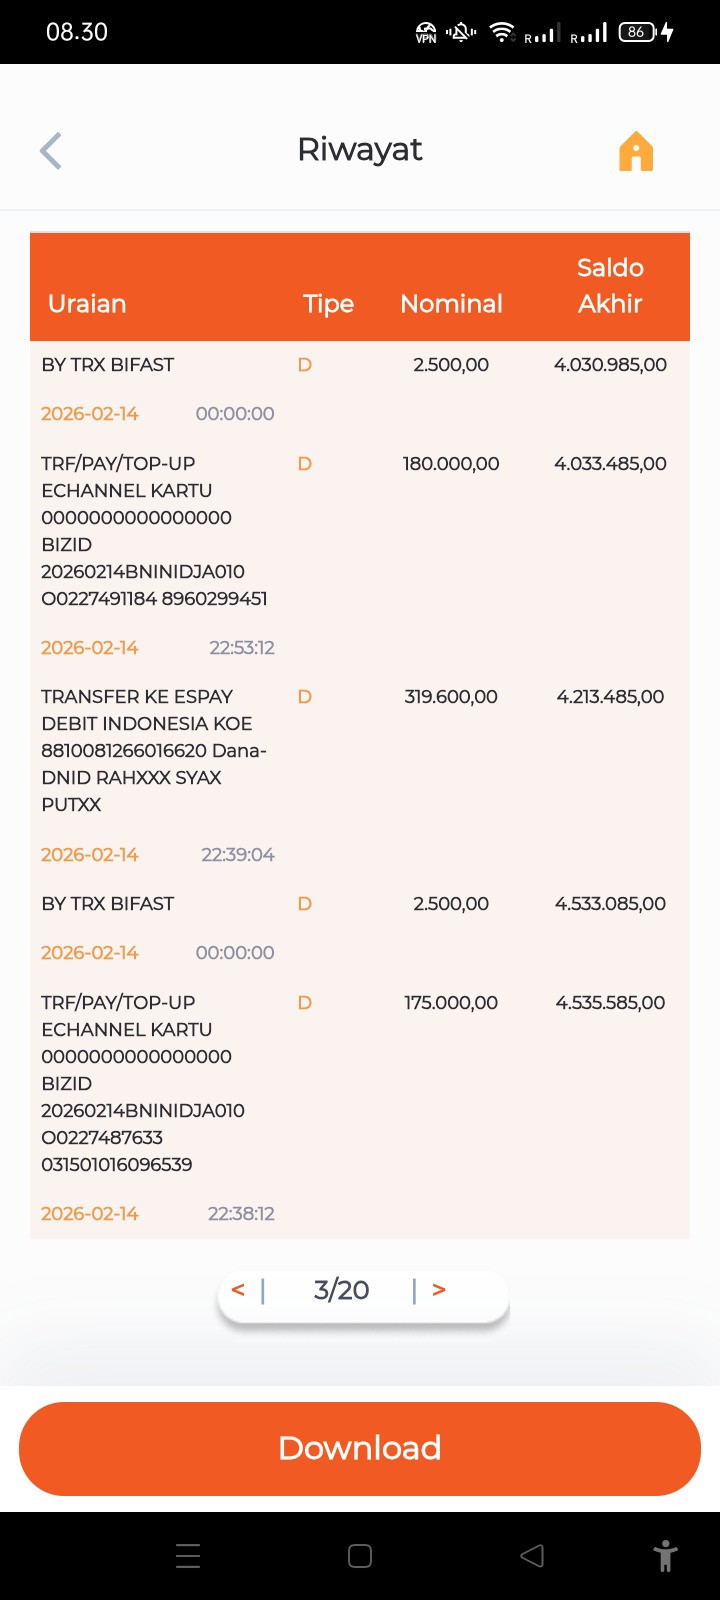Viewport: 720px width, 1600px height.
Task: Open the TRANSFER KE ESPAY transaction row
Action: click(x=360, y=775)
